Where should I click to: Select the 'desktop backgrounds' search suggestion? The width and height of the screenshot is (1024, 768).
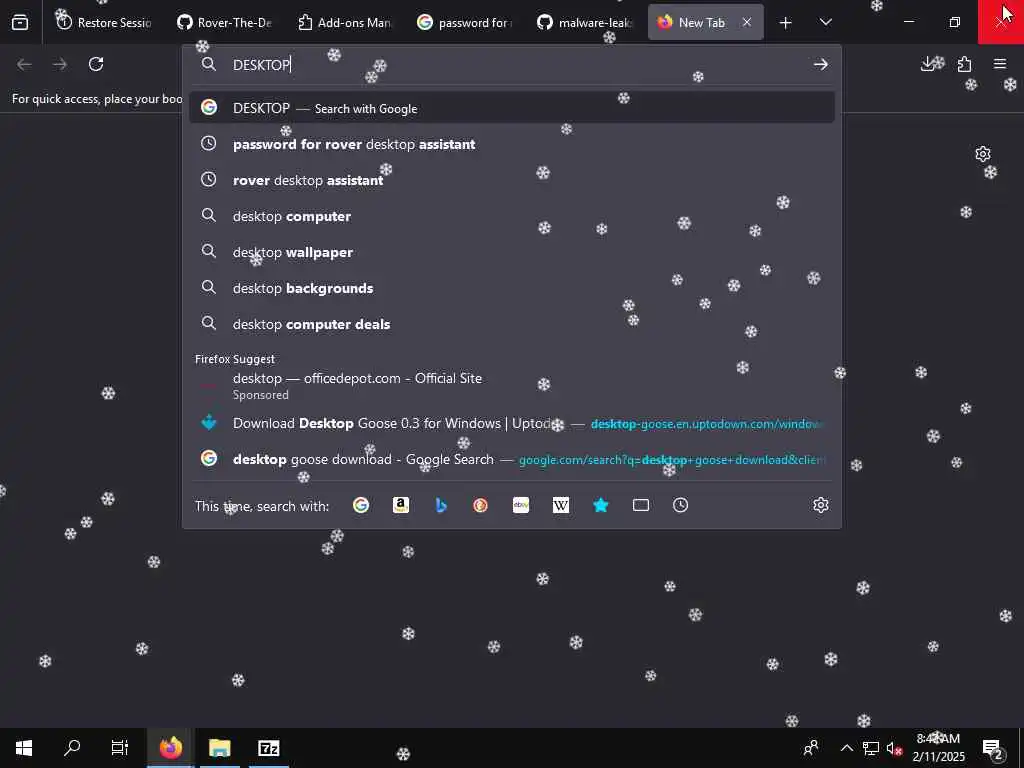(x=512, y=287)
